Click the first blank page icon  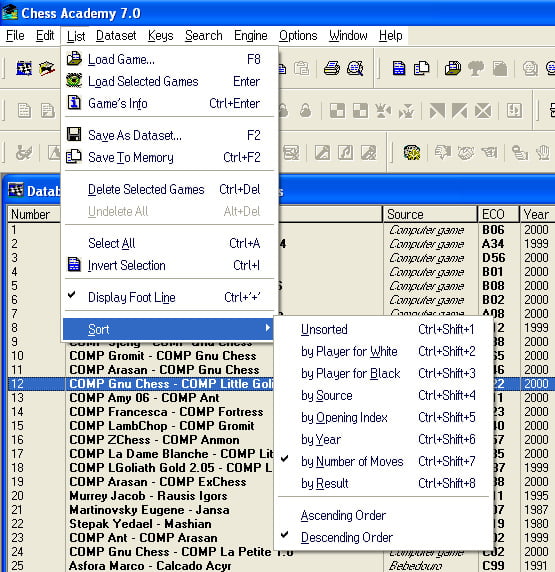tap(24, 111)
